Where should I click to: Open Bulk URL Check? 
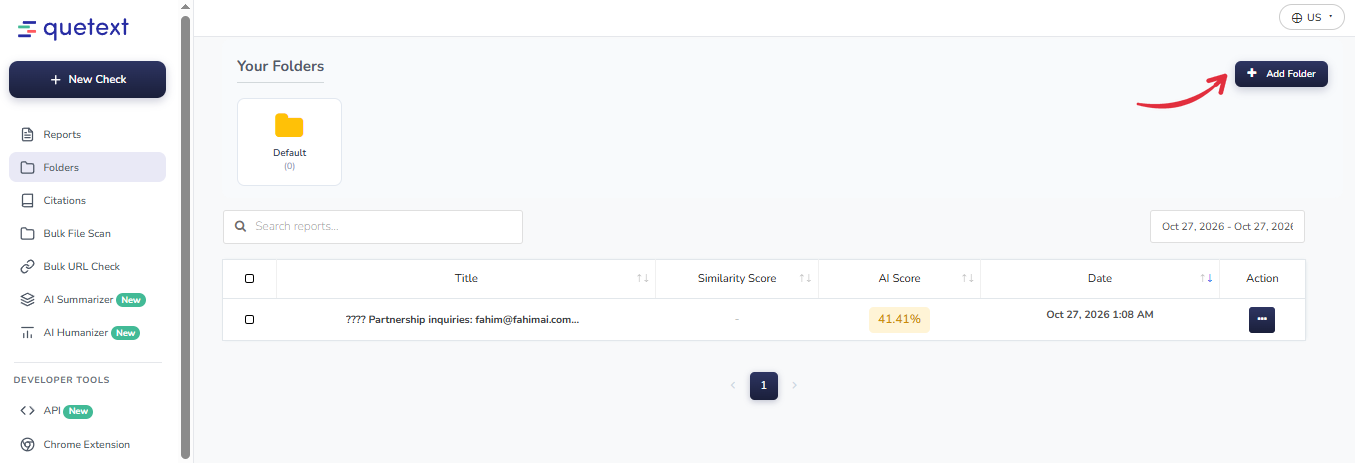(87, 266)
